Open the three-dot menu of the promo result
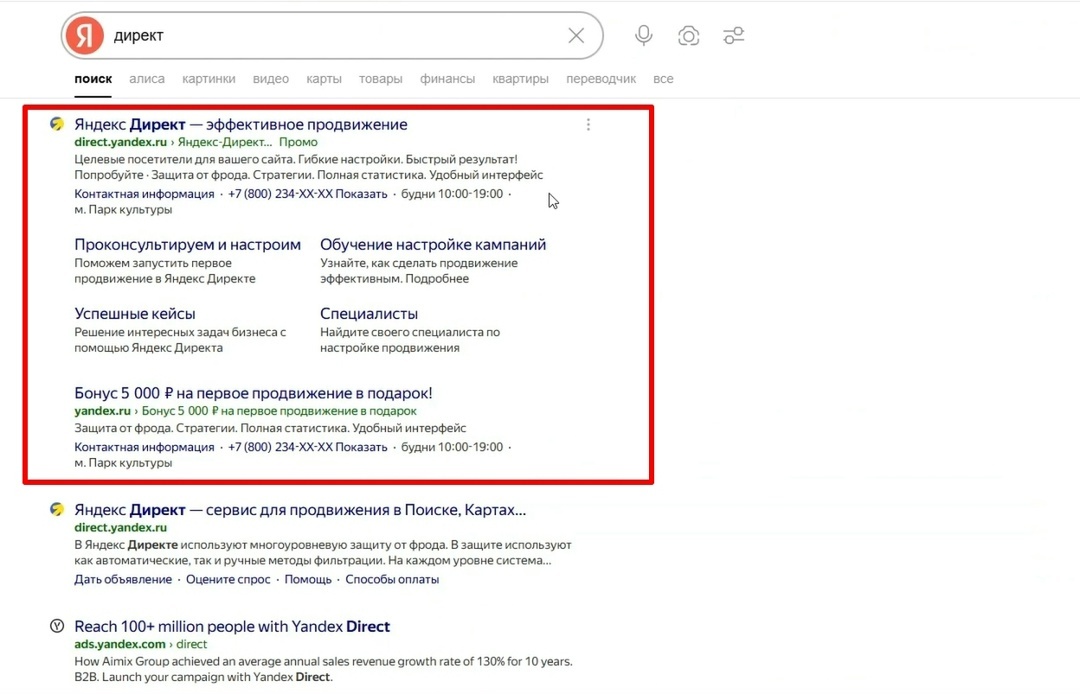 [x=588, y=125]
